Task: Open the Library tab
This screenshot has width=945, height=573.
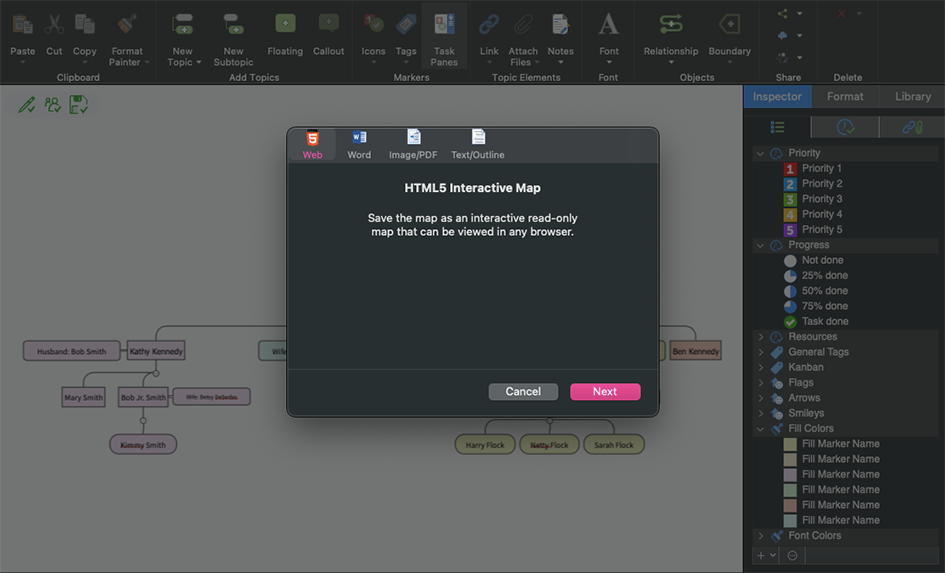Action: pos(912,96)
